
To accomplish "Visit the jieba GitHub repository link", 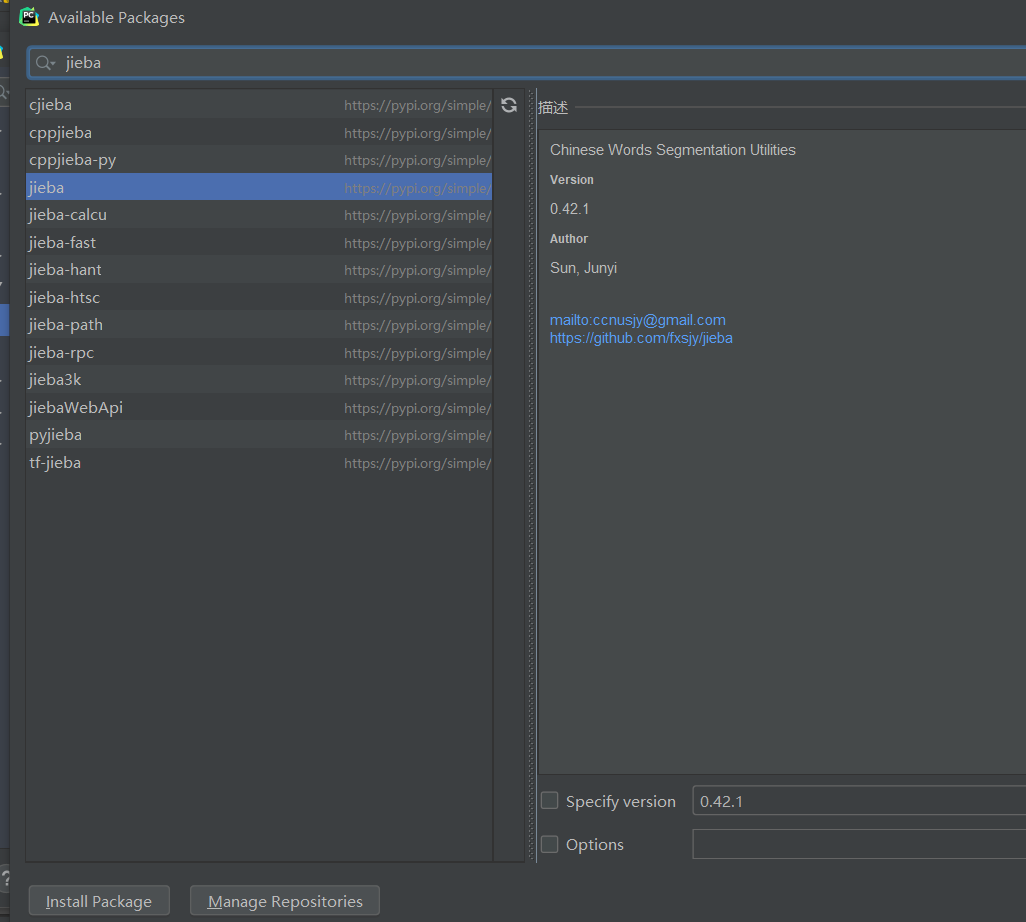I will (x=641, y=338).
